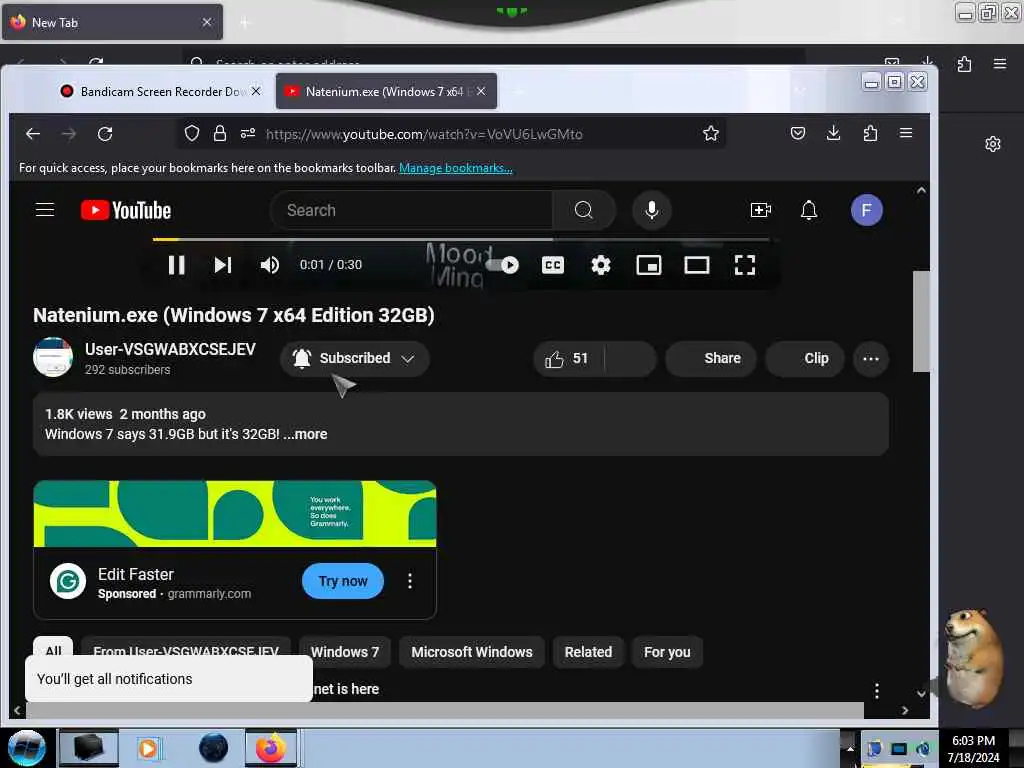Open User-VSGWABXCSEJEV channel avatar
Viewport: 1024px width, 768px height.
53,357
